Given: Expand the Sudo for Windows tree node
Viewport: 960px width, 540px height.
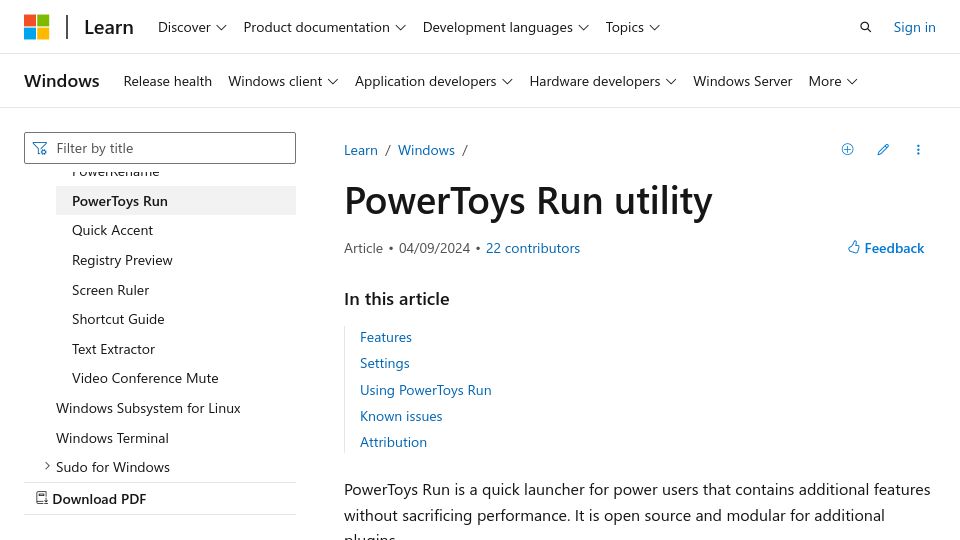Looking at the screenshot, I should 47,467.
